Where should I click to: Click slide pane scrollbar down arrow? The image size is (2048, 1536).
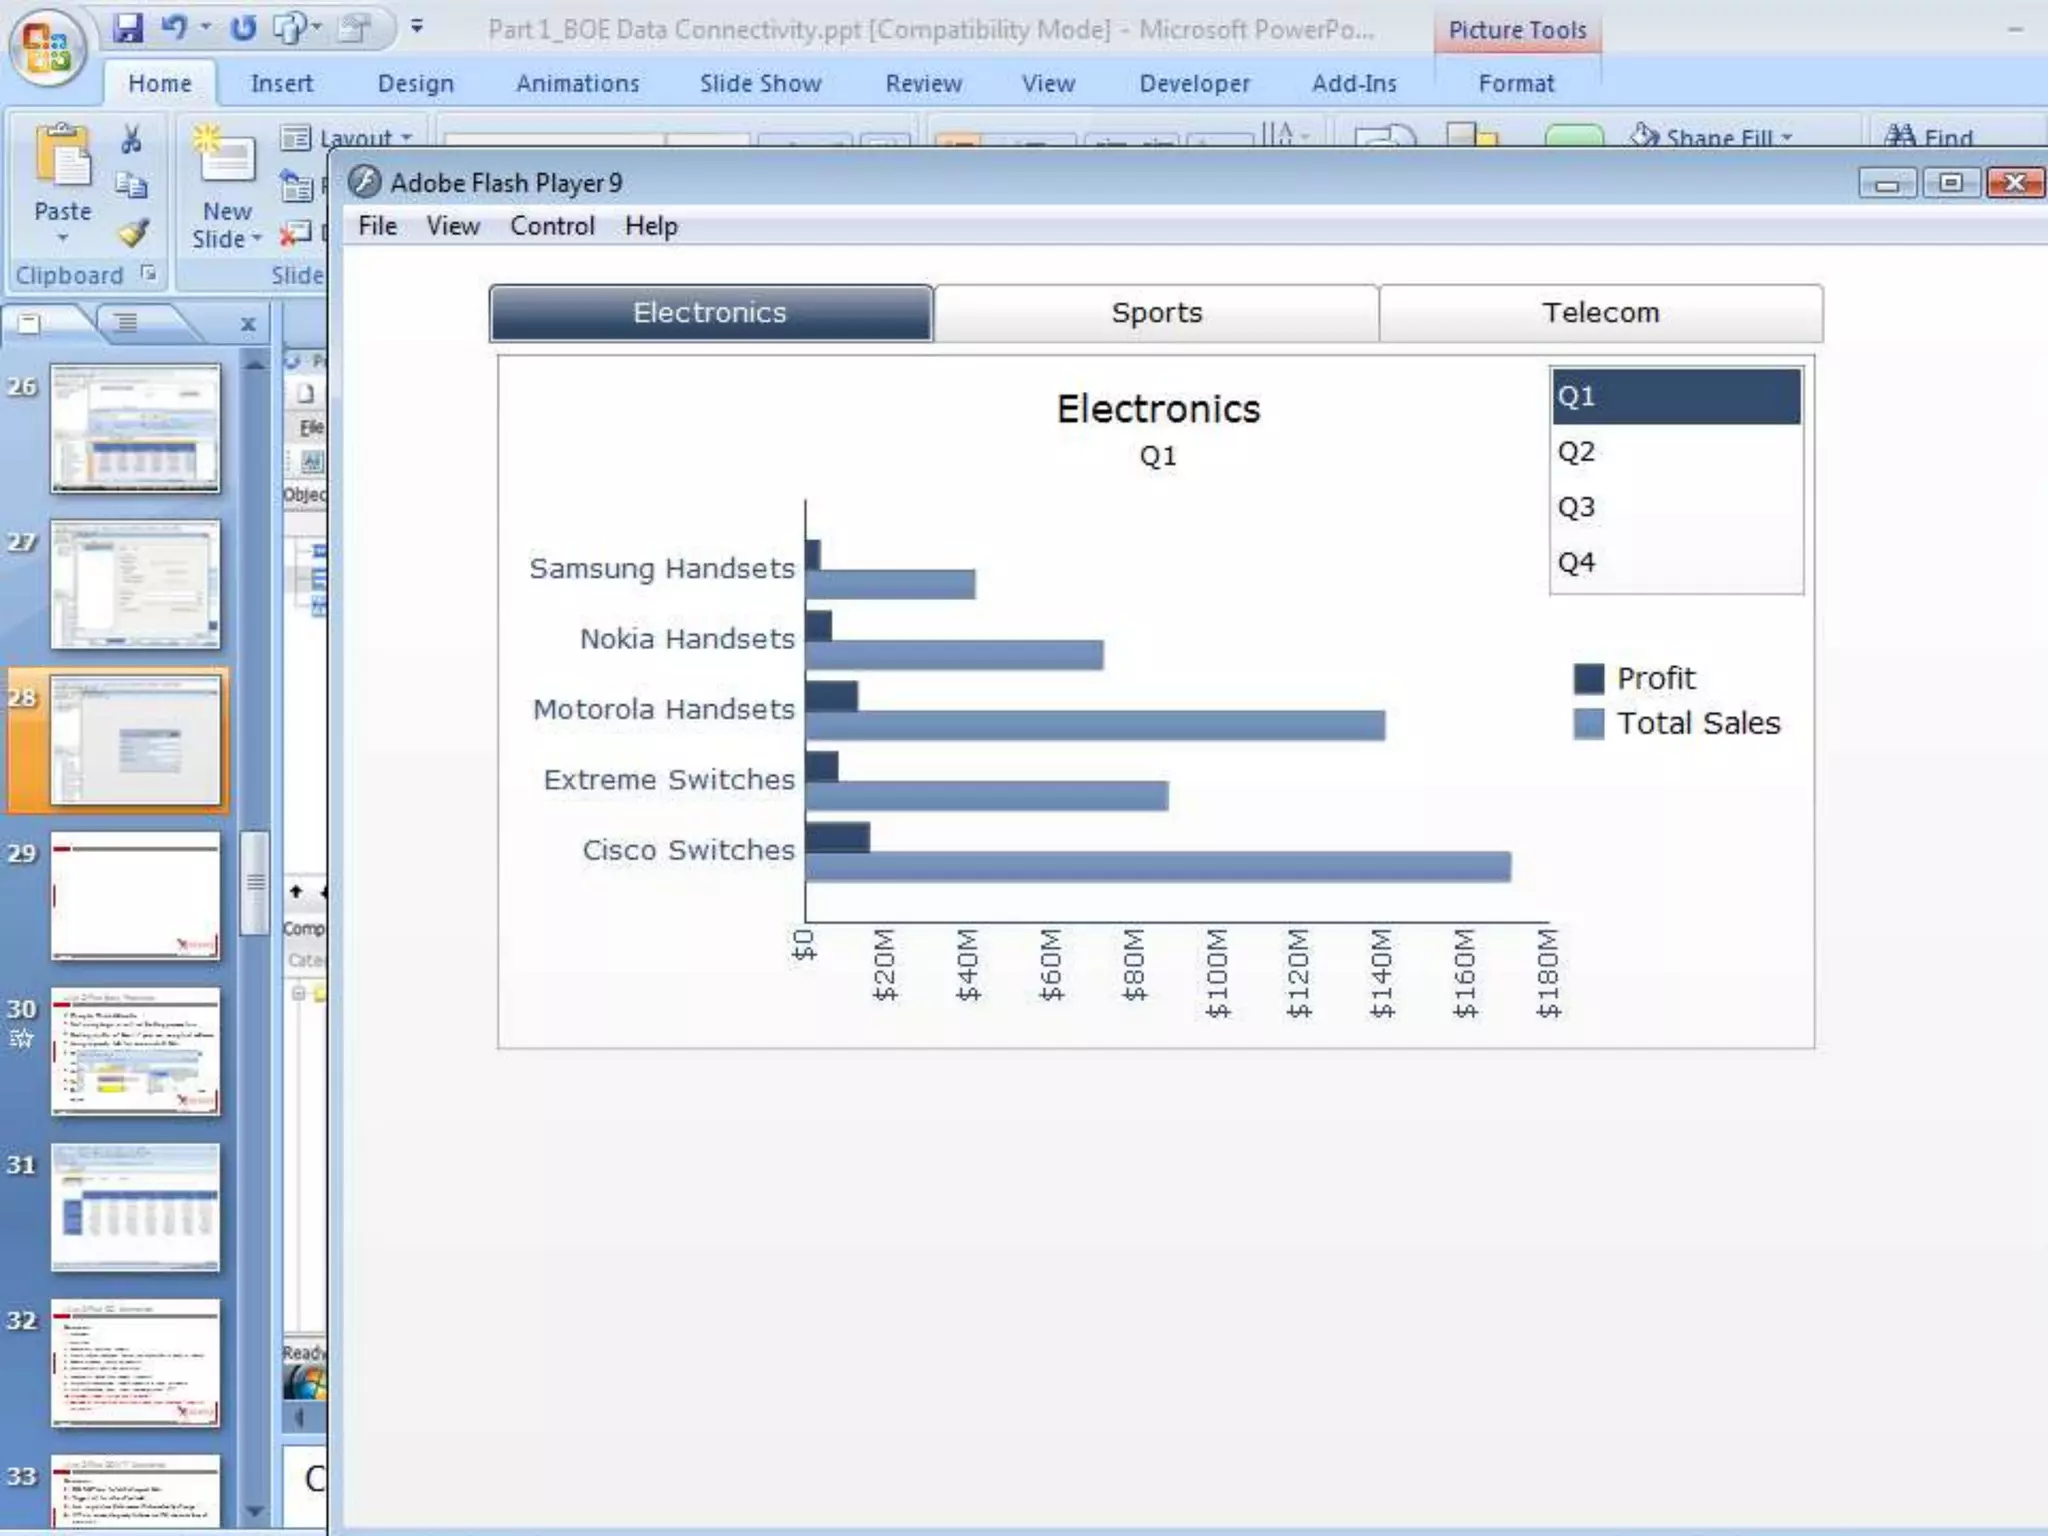click(255, 1511)
